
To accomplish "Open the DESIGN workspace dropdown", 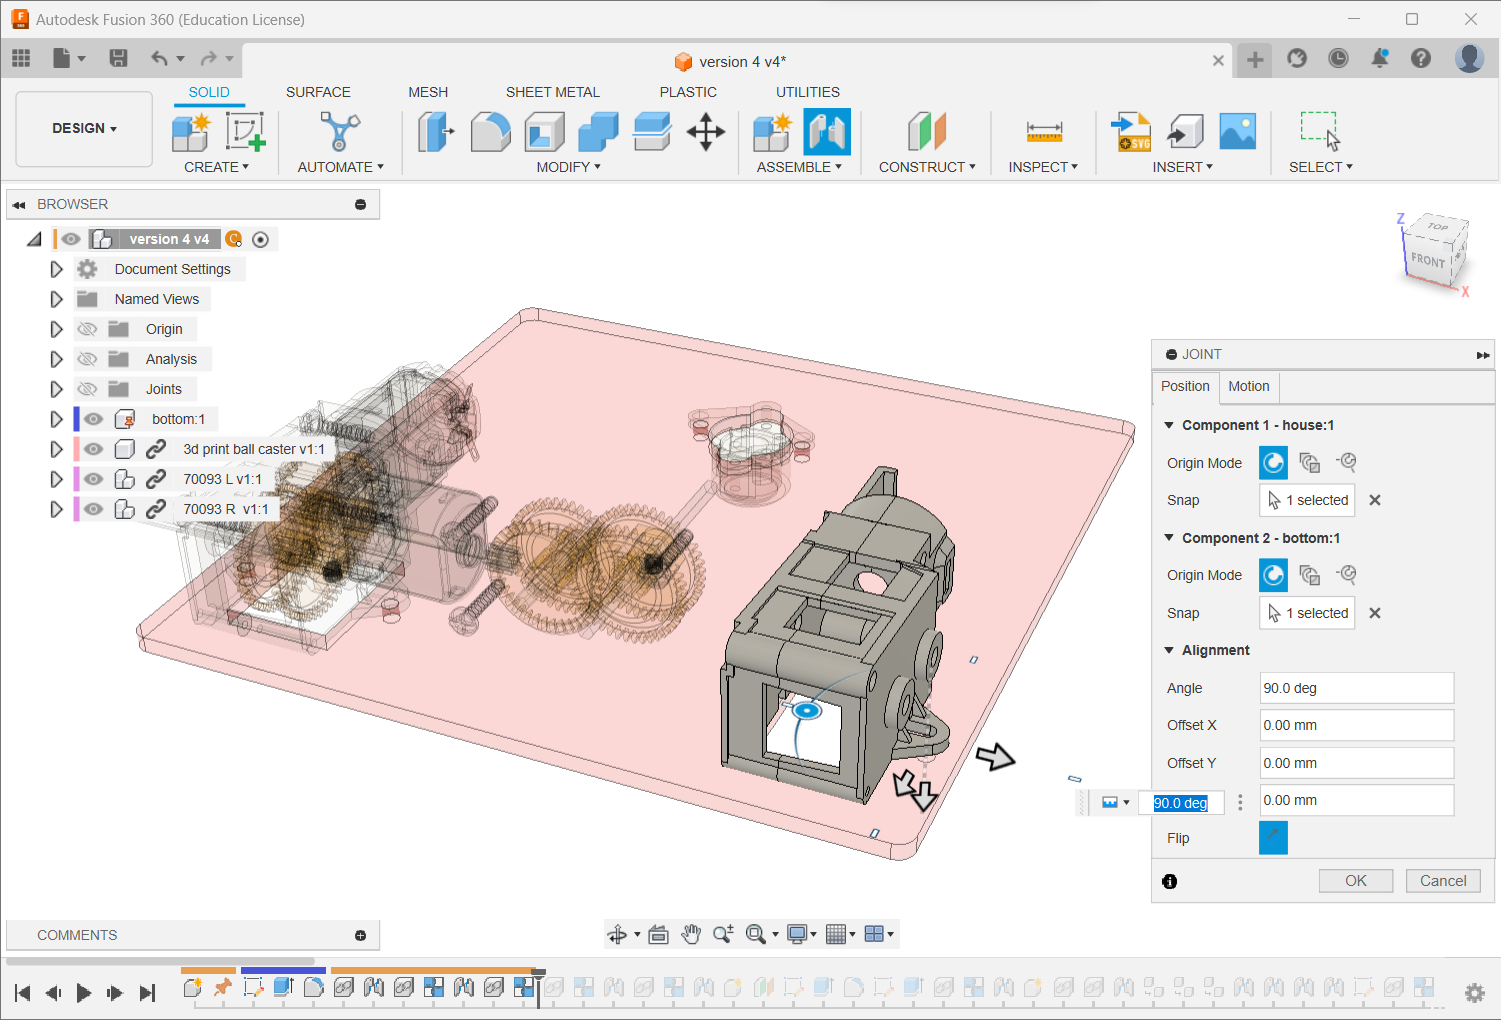I will (84, 128).
